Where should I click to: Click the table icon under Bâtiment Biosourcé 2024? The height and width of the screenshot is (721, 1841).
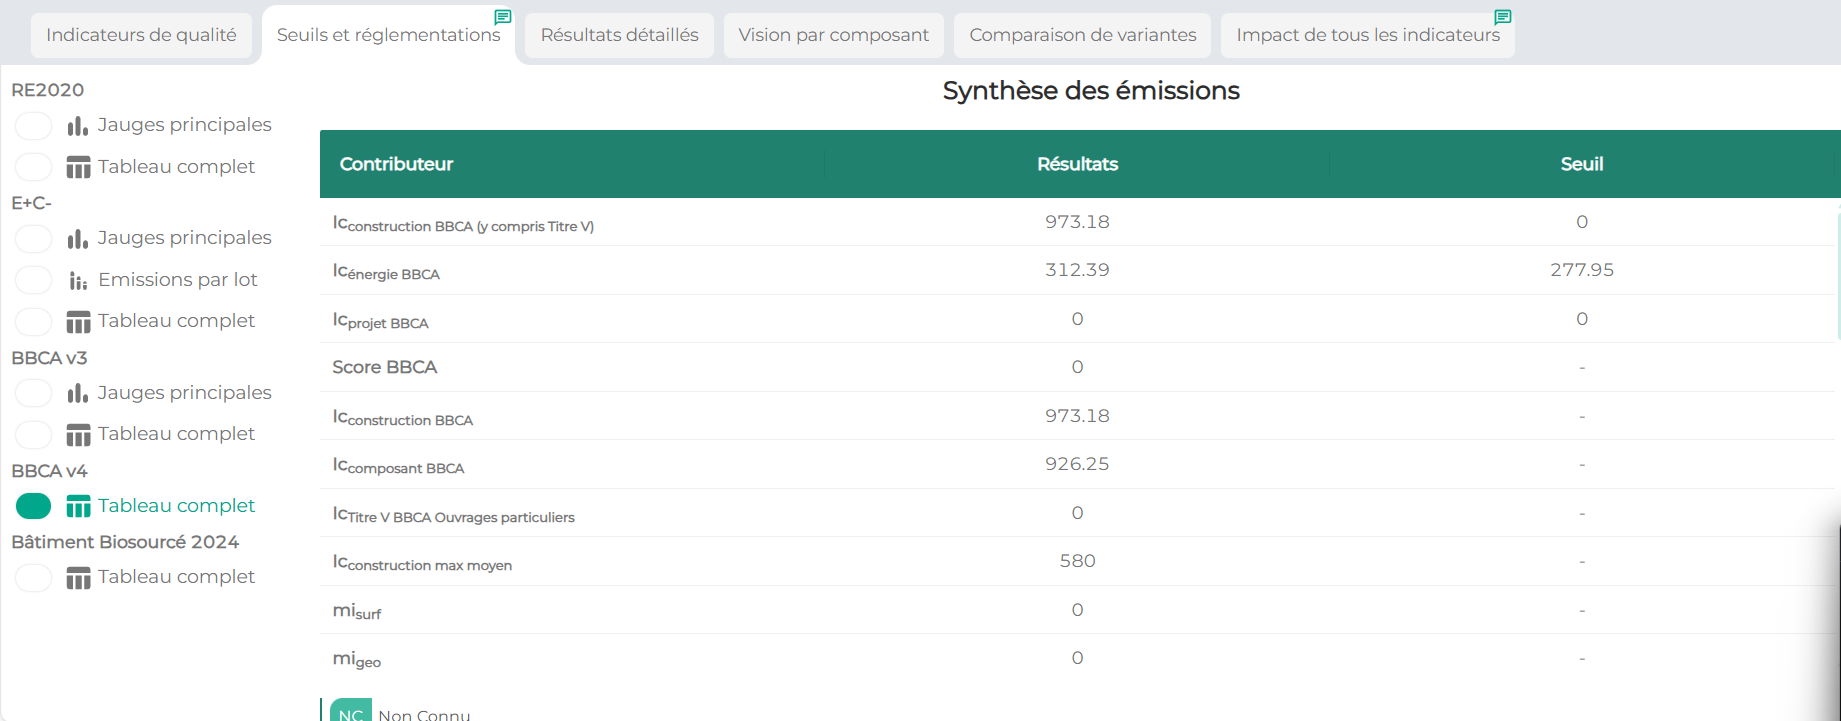point(78,578)
